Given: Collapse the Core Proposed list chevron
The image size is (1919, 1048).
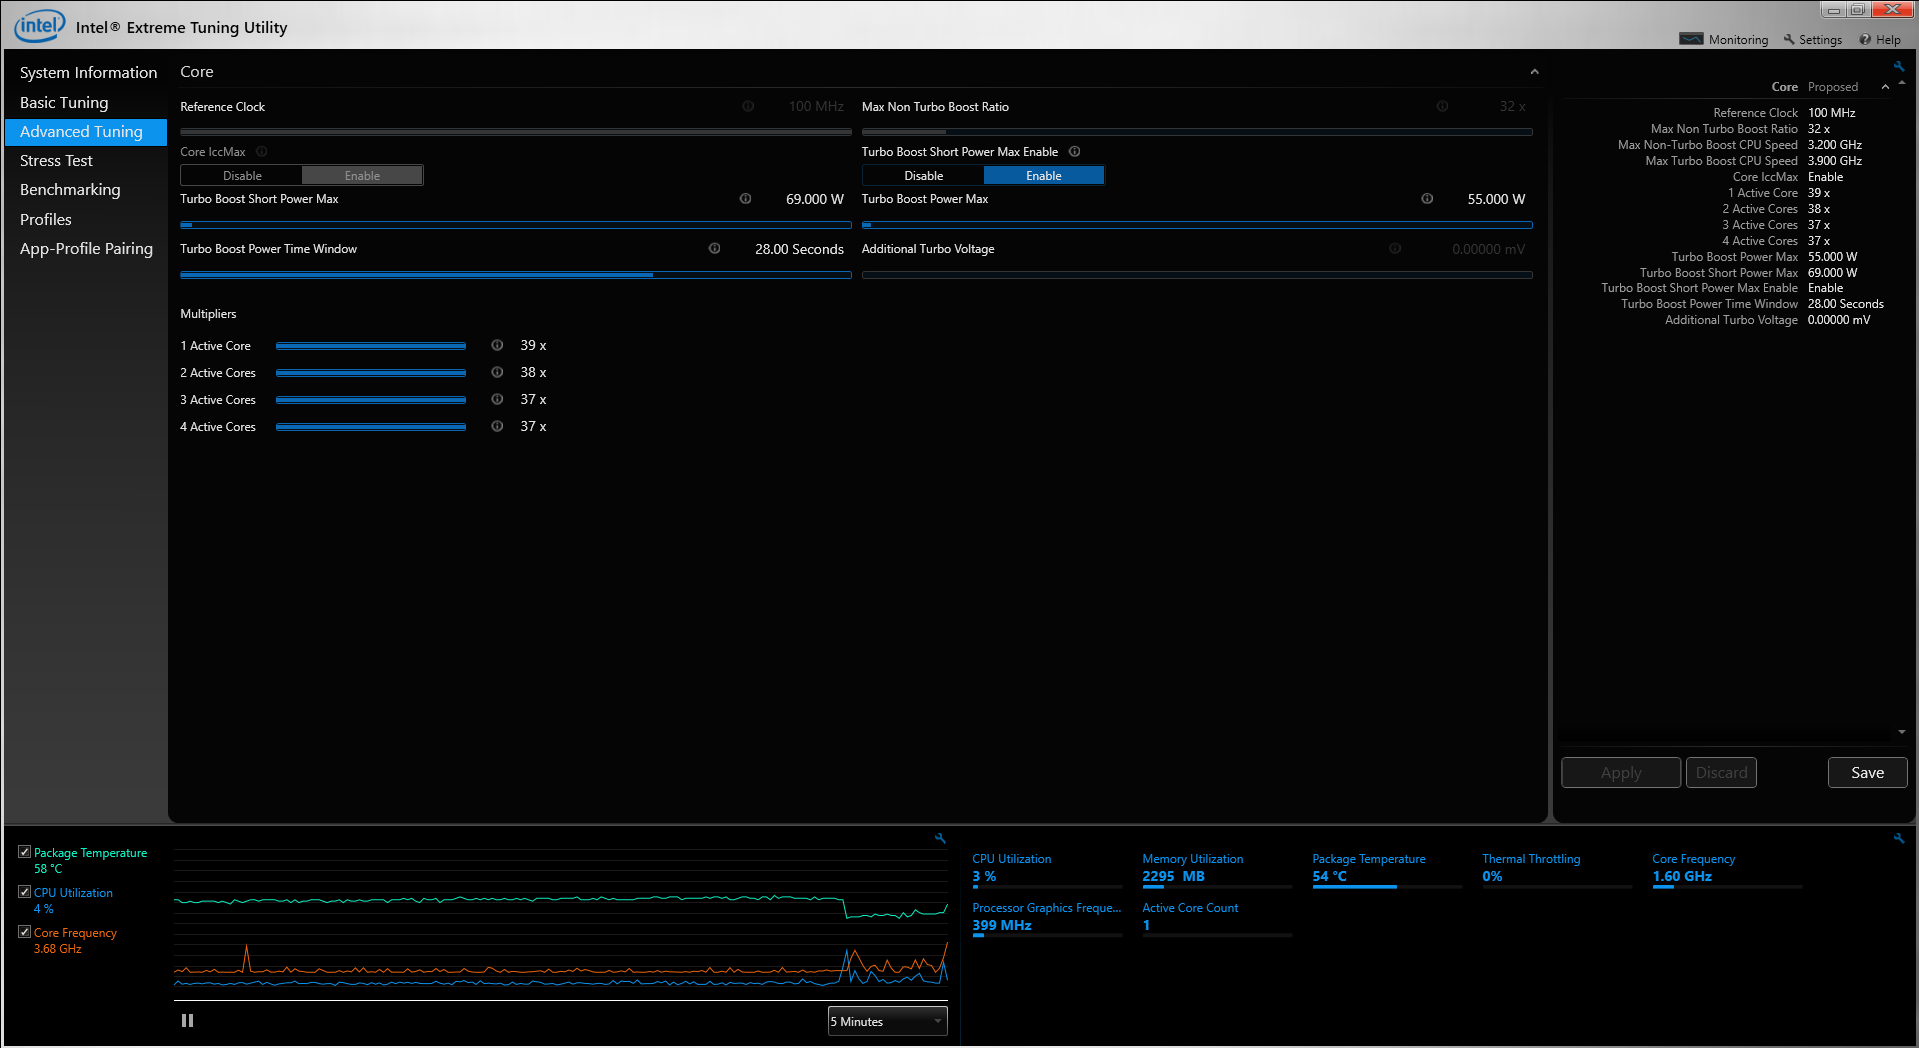Looking at the screenshot, I should [1885, 87].
